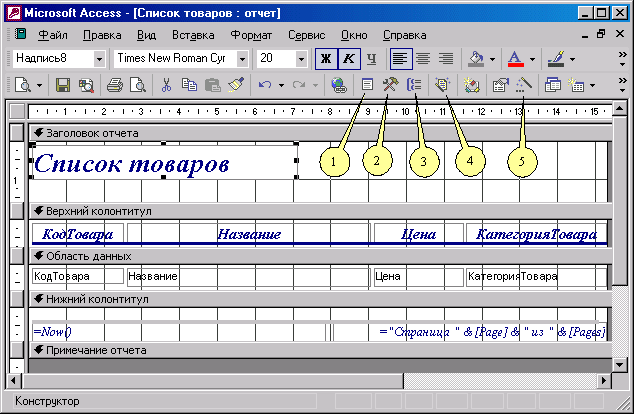Expand the font name dropdown

pos(243,59)
